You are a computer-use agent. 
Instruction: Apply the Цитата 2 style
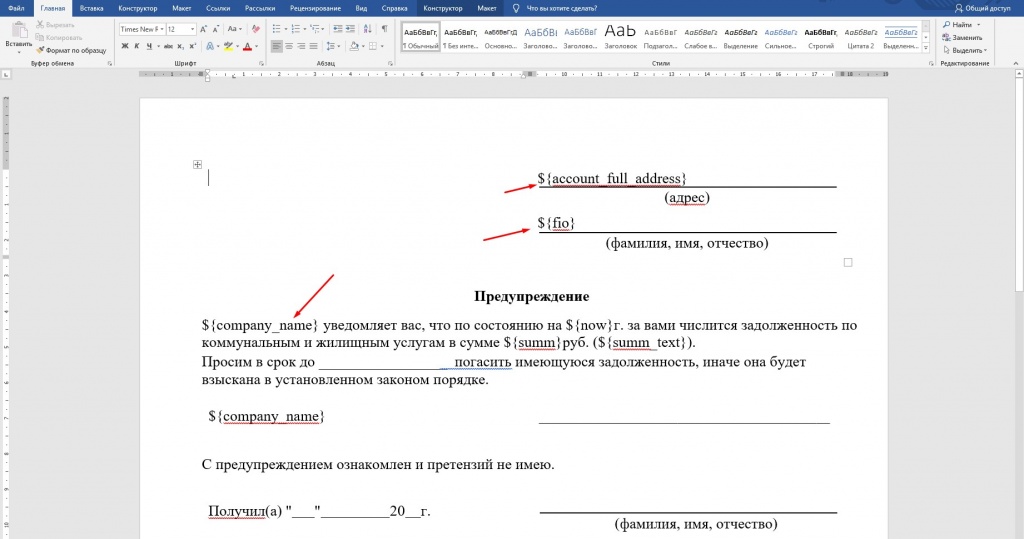coord(860,37)
